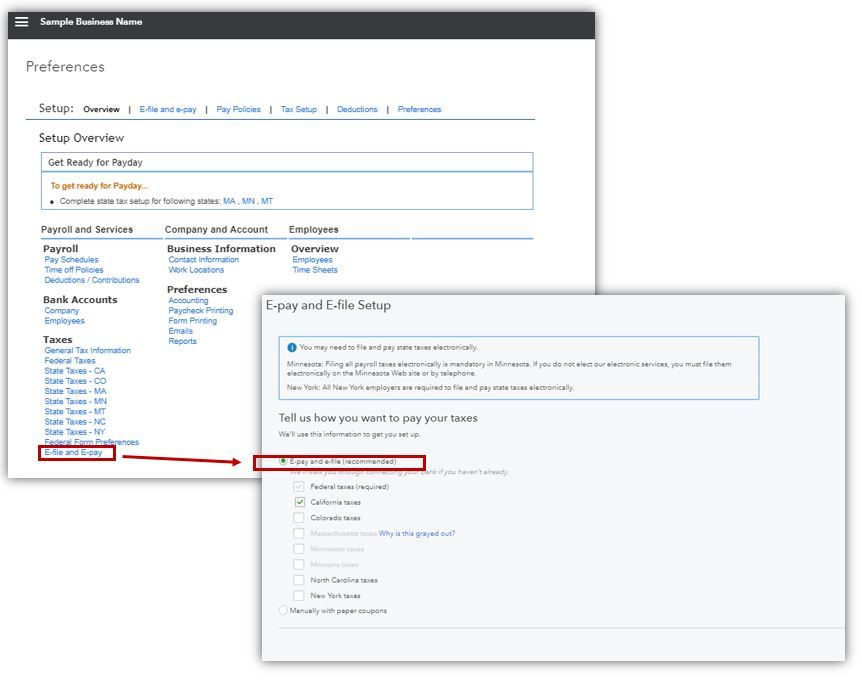Open E-file and E-pay link under Taxes
The width and height of the screenshot is (862, 684).
pyautogui.click(x=73, y=453)
